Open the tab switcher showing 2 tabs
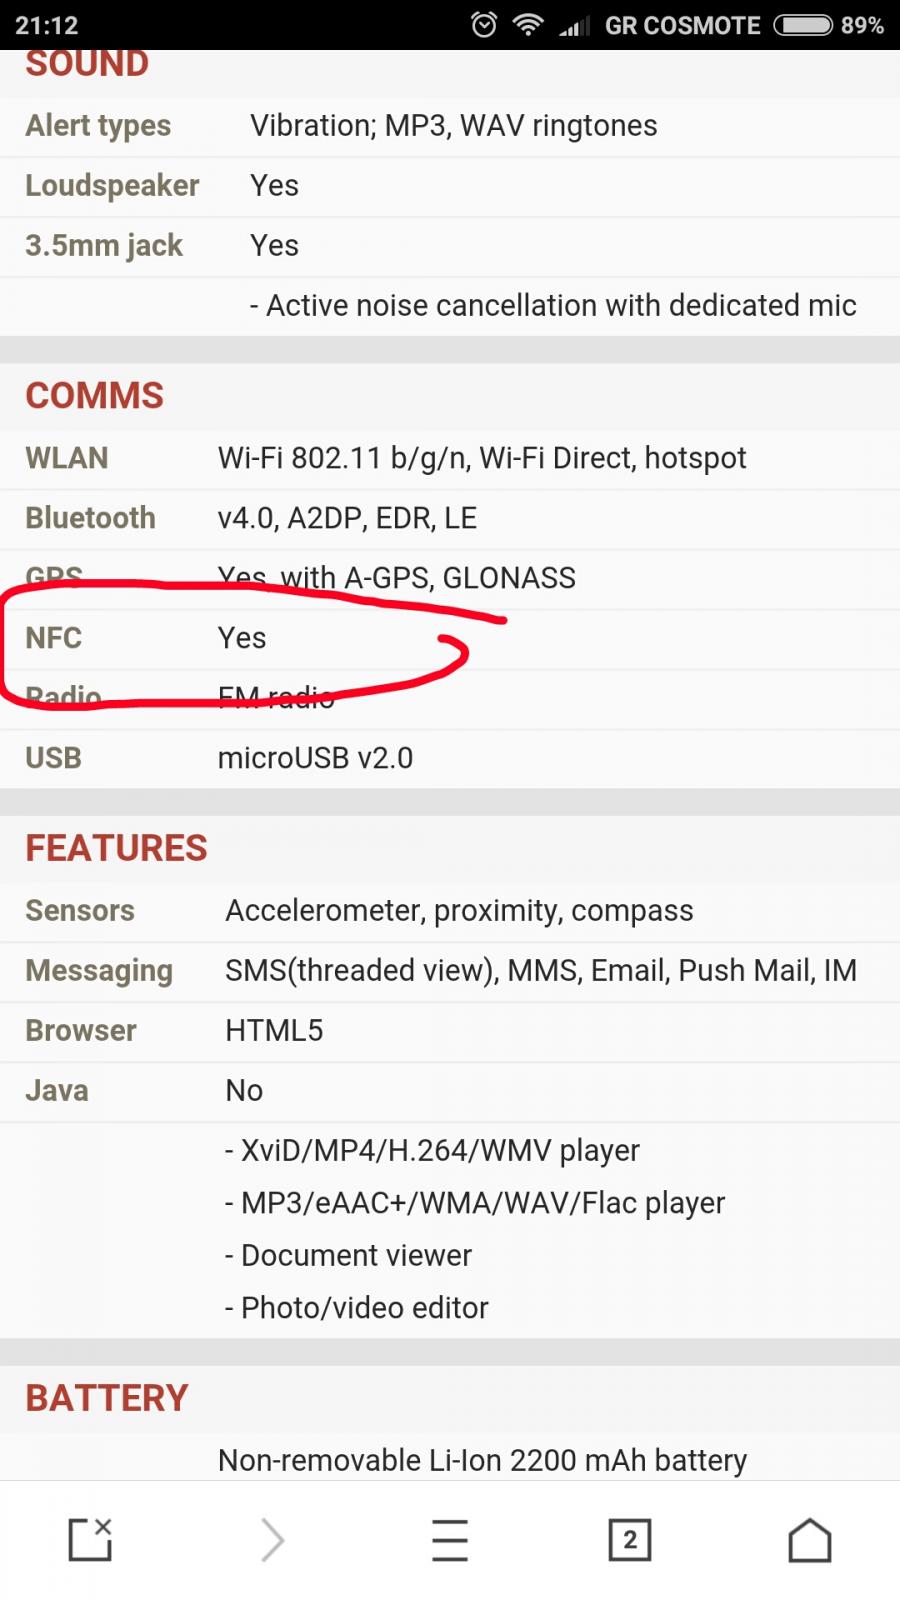 630,1540
